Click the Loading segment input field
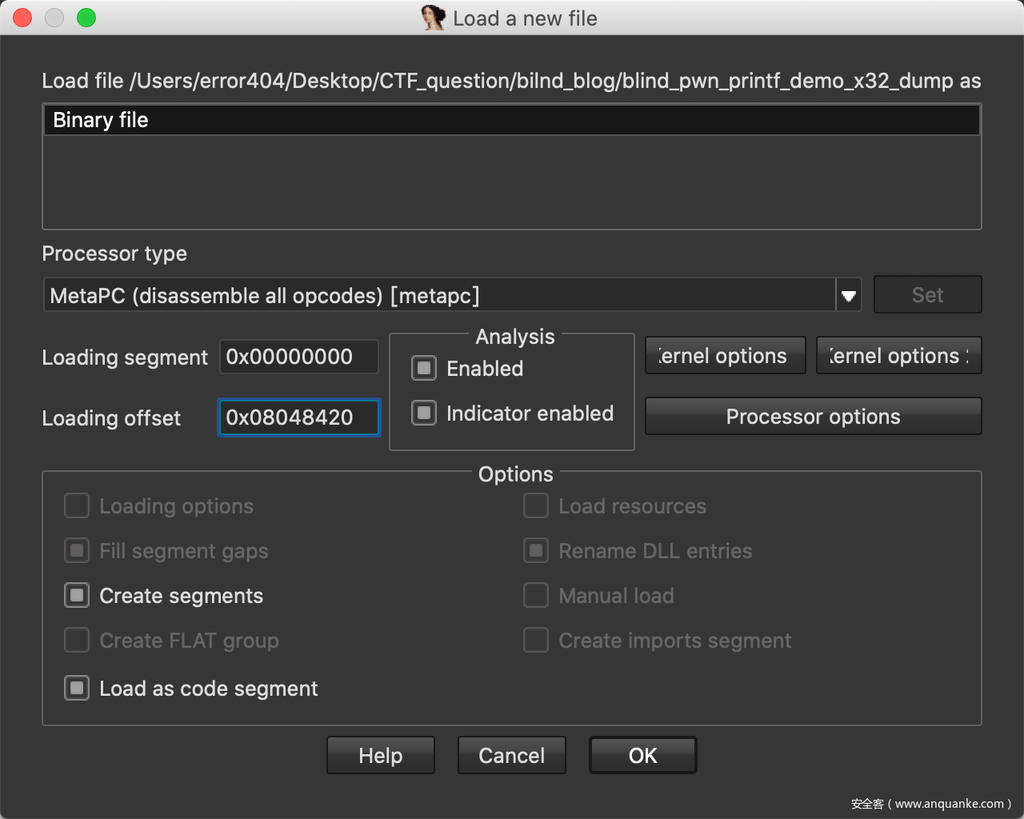The height and width of the screenshot is (819, 1024). (299, 357)
